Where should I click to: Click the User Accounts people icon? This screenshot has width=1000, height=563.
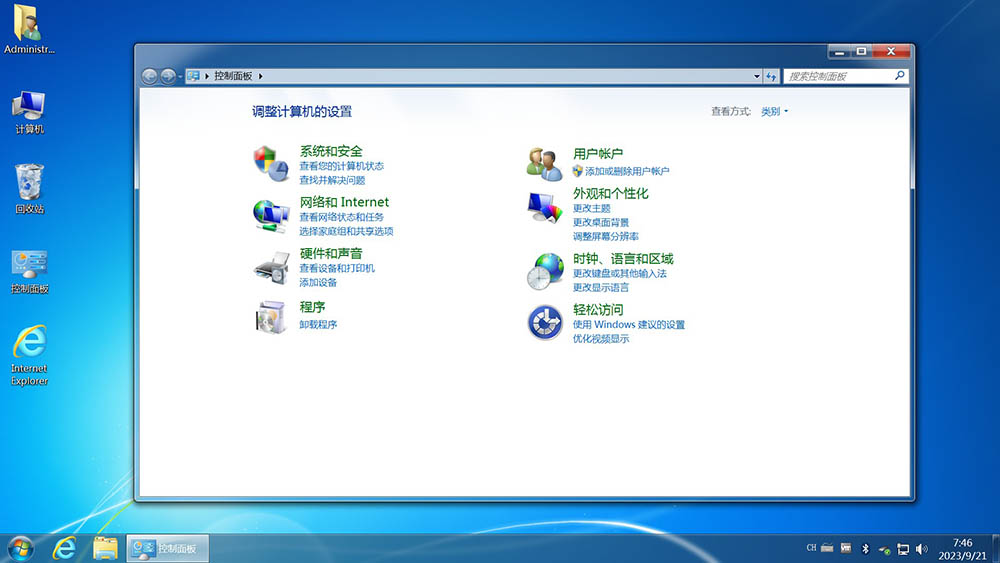tap(545, 162)
